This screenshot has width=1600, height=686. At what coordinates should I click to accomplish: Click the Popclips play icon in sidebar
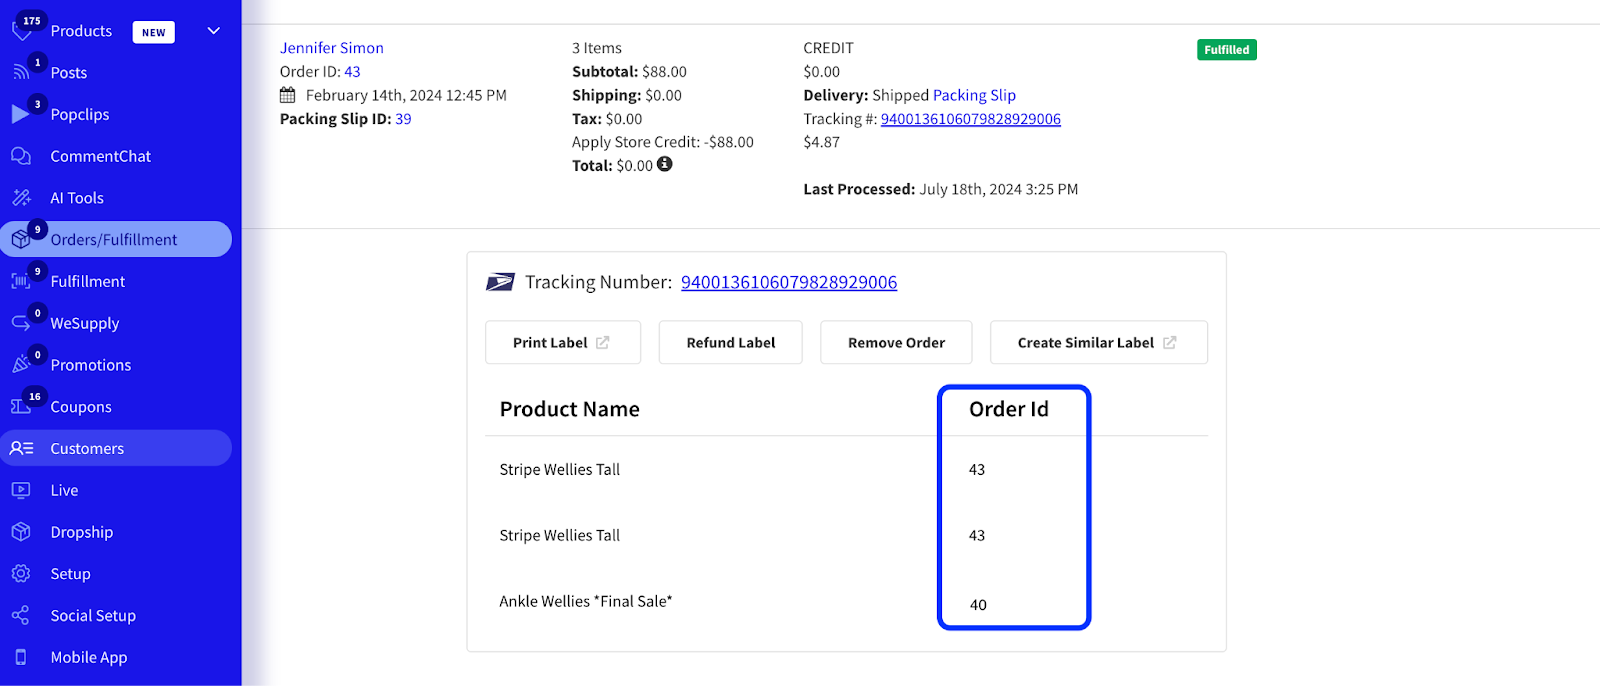pyautogui.click(x=20, y=114)
